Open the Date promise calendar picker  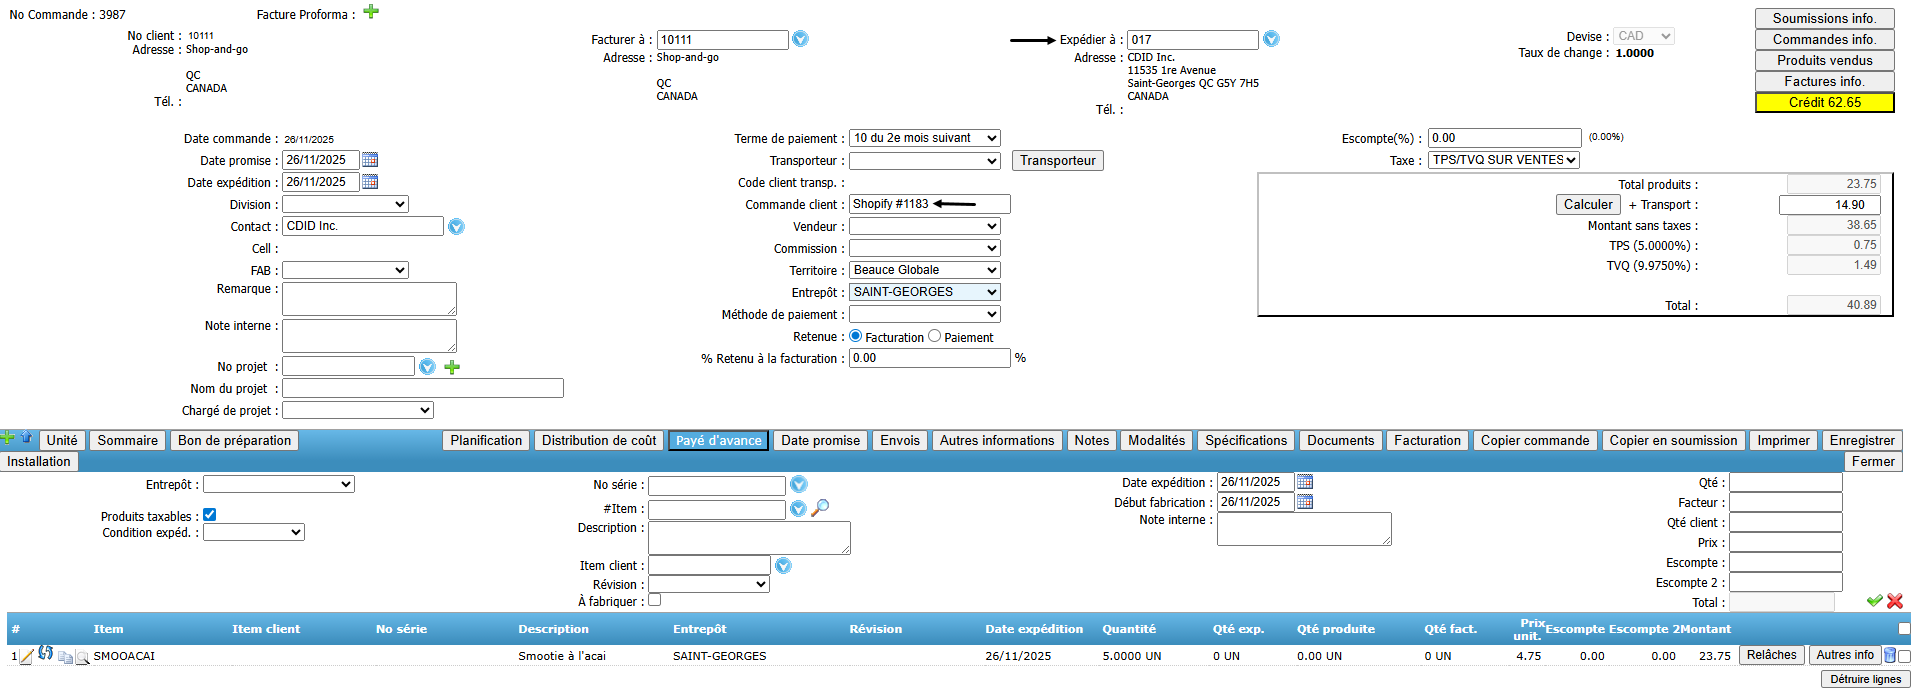370,160
